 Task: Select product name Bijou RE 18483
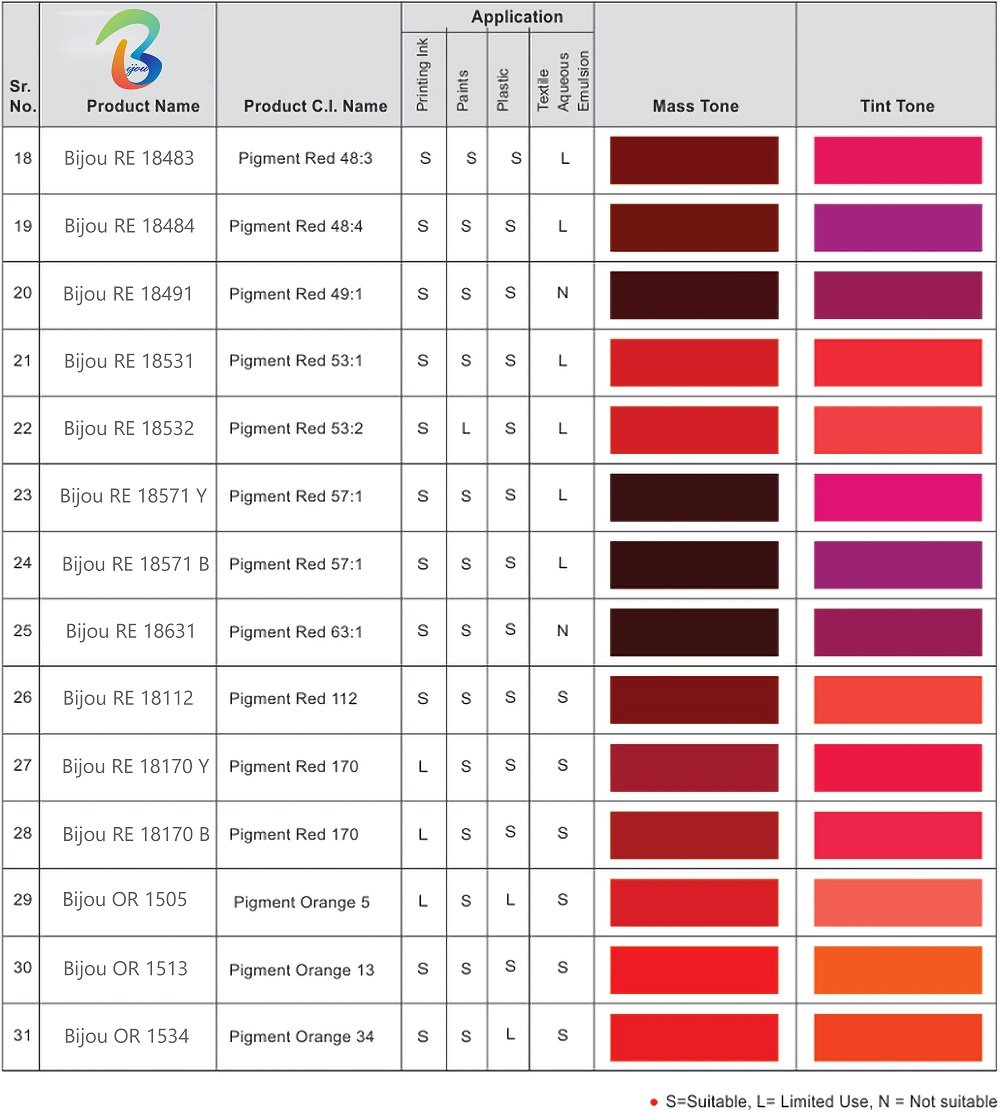(129, 158)
